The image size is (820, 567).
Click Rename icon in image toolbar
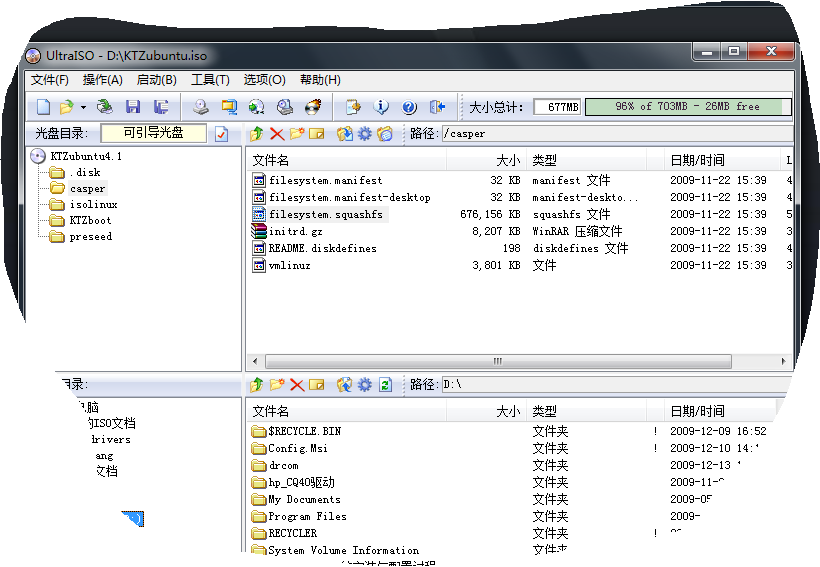pyautogui.click(x=317, y=134)
